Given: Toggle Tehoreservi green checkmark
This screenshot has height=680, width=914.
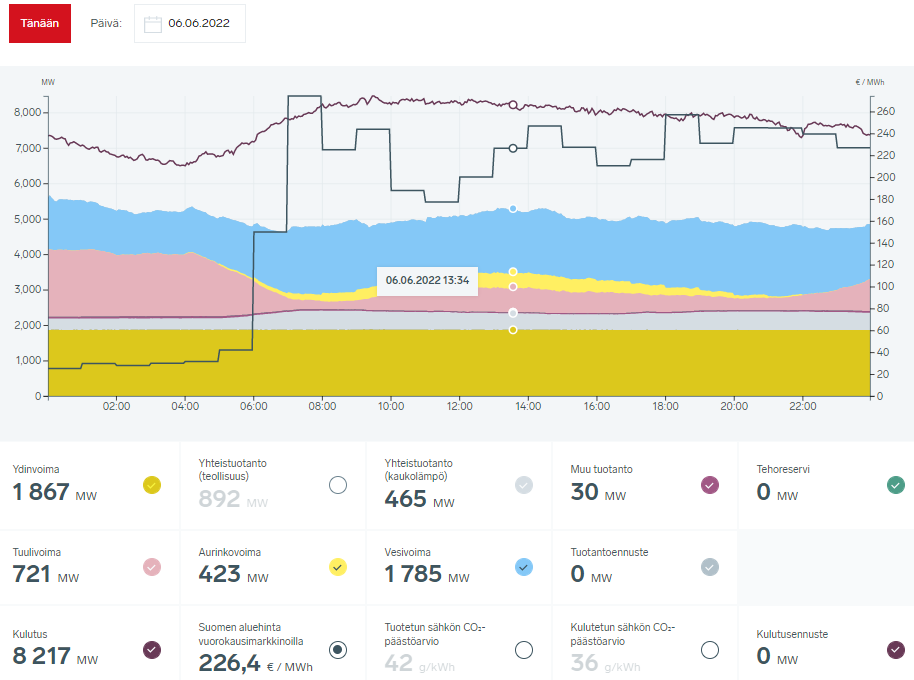Looking at the screenshot, I should point(896,486).
